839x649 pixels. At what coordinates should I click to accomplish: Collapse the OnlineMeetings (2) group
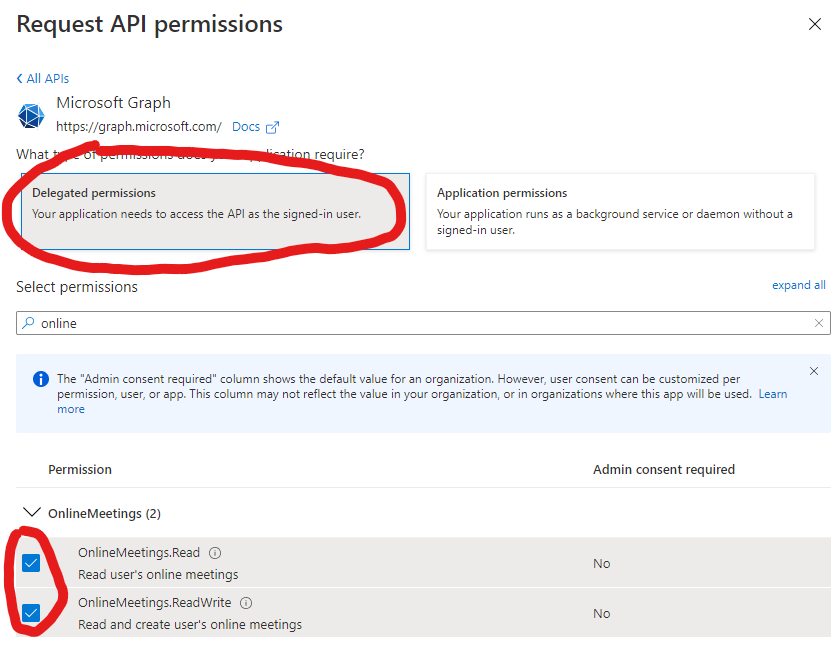click(x=32, y=512)
